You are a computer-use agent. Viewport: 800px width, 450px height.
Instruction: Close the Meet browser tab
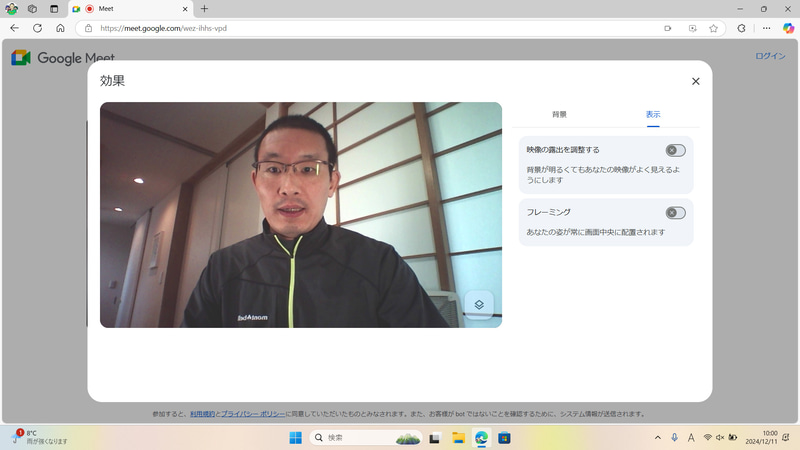pos(185,9)
